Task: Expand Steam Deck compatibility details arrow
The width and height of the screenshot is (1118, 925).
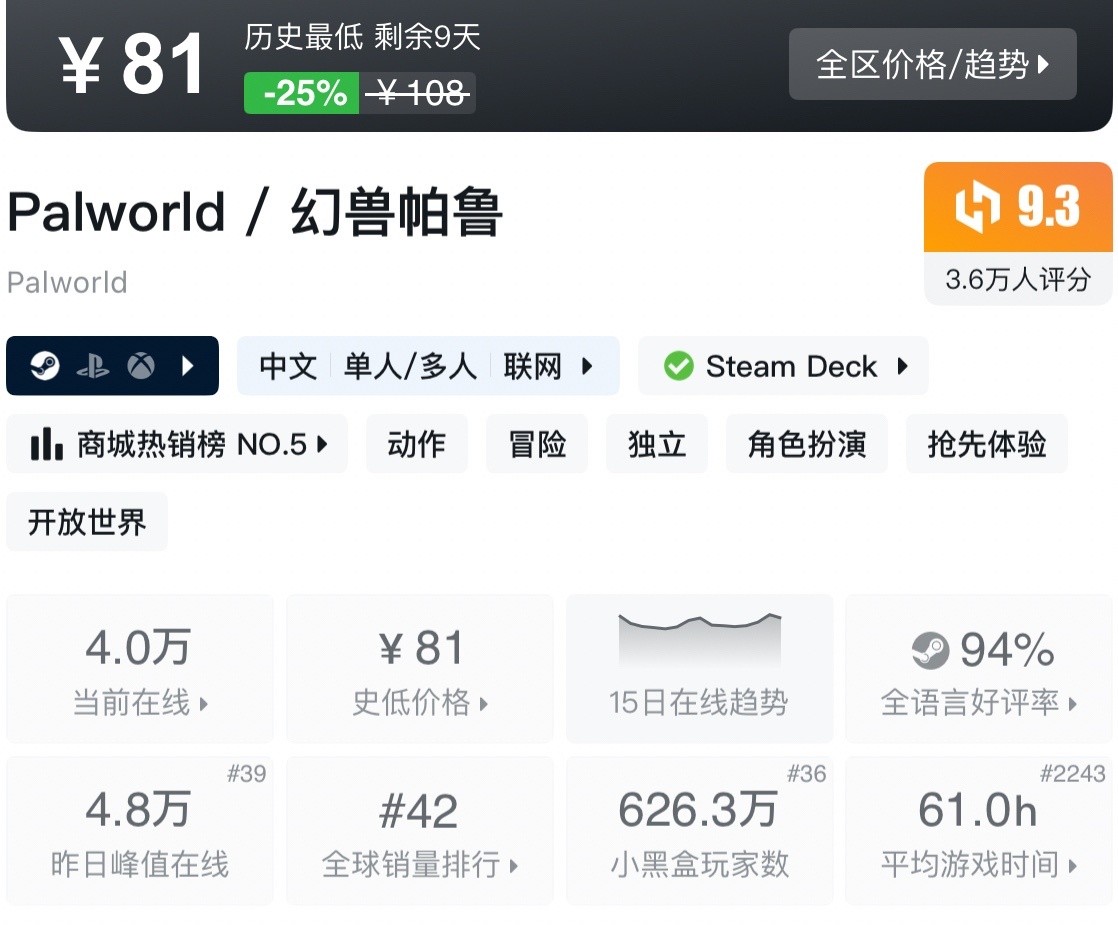Action: (903, 366)
